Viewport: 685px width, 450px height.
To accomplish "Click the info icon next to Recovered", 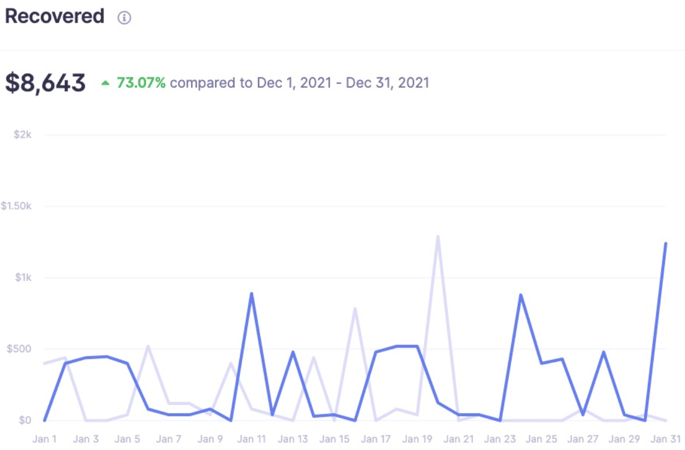I will pos(124,18).
